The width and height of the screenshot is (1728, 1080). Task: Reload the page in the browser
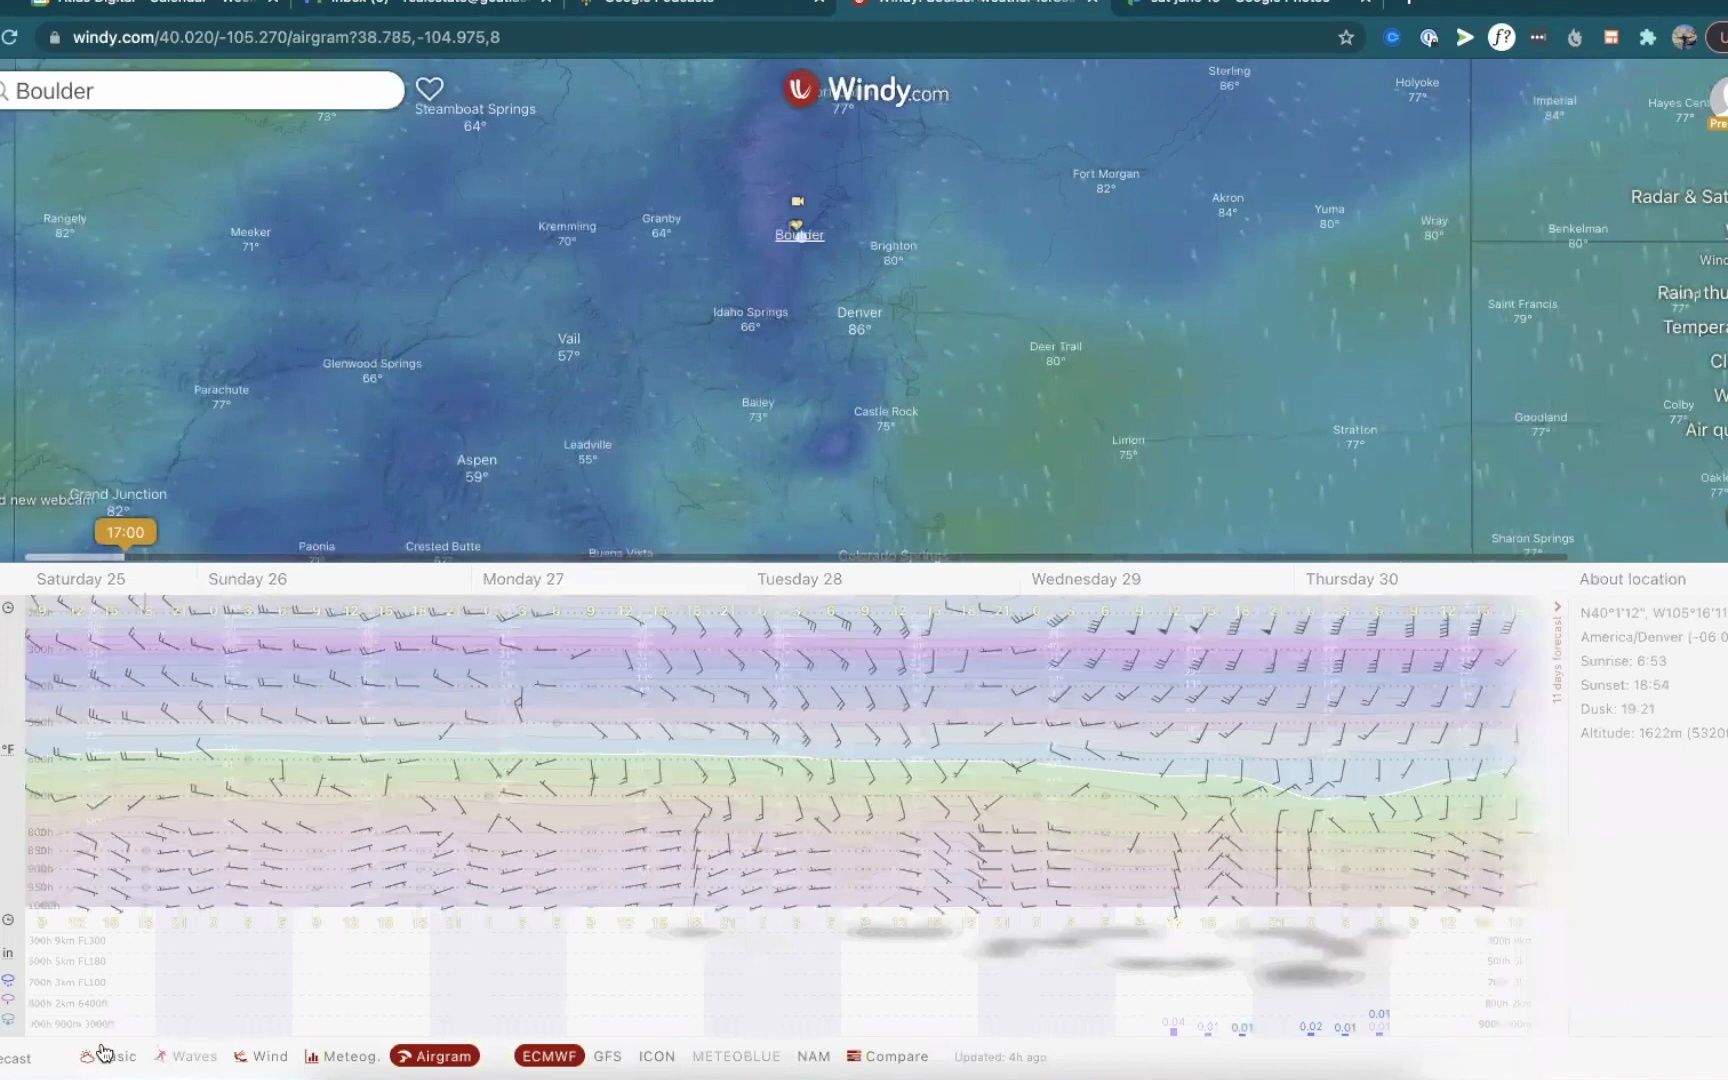pyautogui.click(x=9, y=37)
